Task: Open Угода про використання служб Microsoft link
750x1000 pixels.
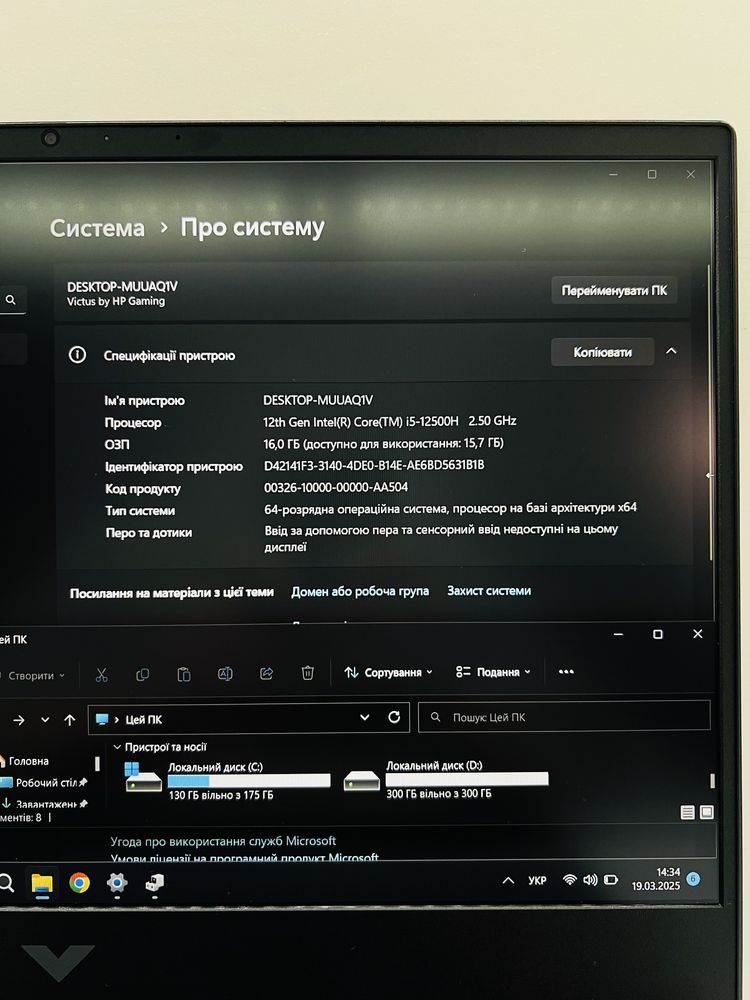Action: [x=223, y=841]
